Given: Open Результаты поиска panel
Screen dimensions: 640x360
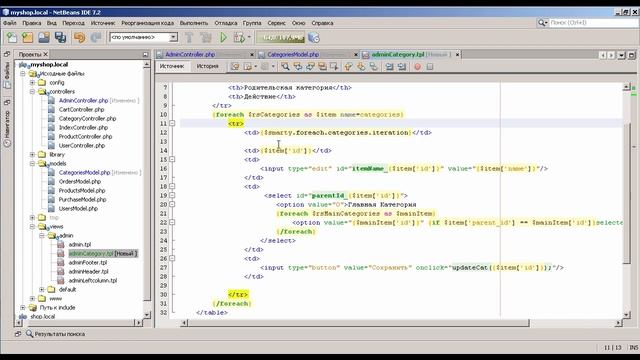Looking at the screenshot, I should point(56,334).
